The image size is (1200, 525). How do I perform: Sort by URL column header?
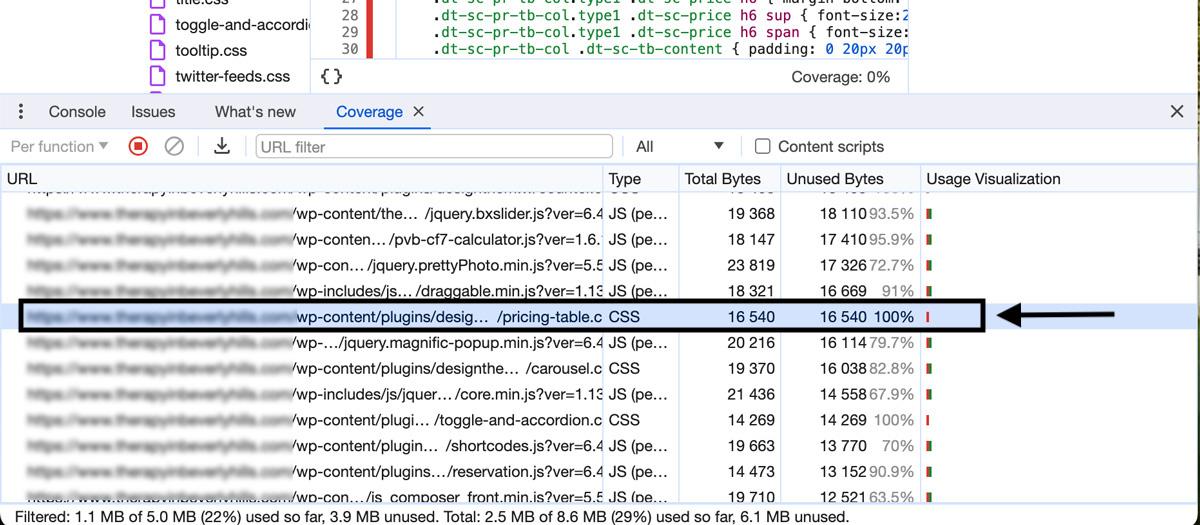click(302, 179)
